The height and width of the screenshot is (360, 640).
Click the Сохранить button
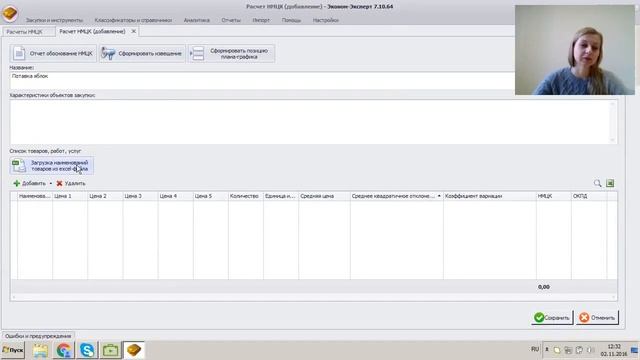pyautogui.click(x=552, y=318)
